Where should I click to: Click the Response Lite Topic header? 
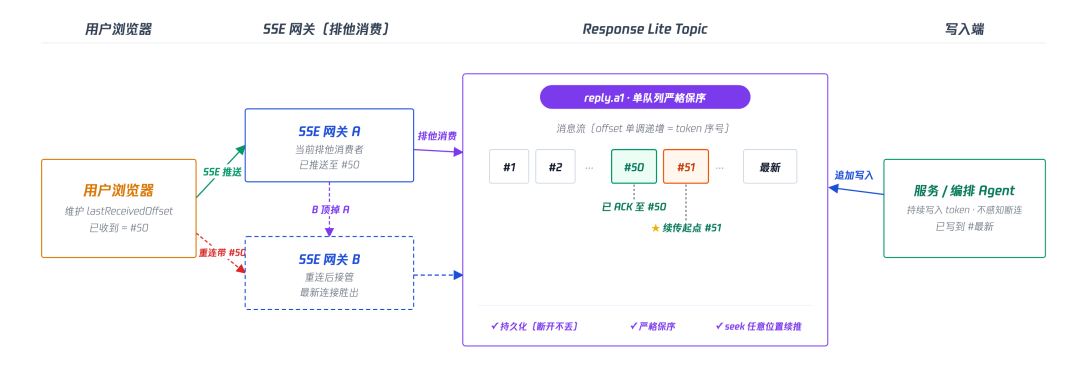(645, 29)
